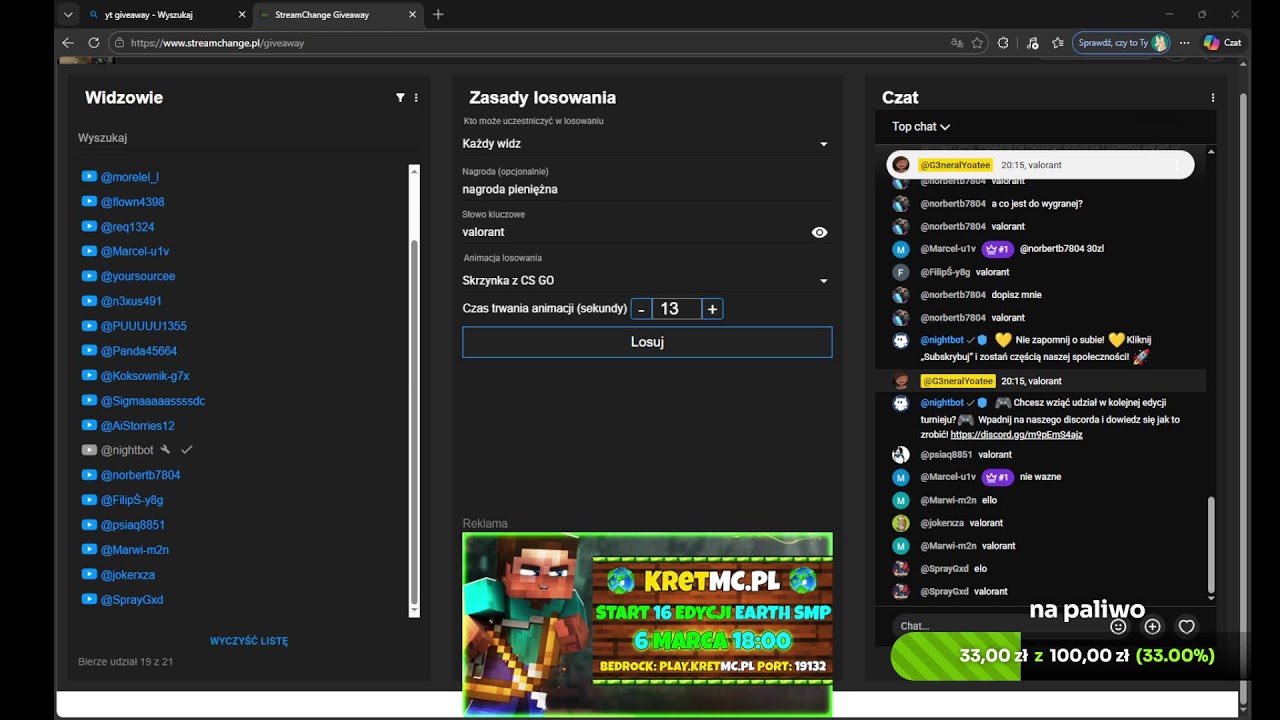Select viewer @AiStorries12 in the list
The image size is (1280, 720).
click(138, 426)
